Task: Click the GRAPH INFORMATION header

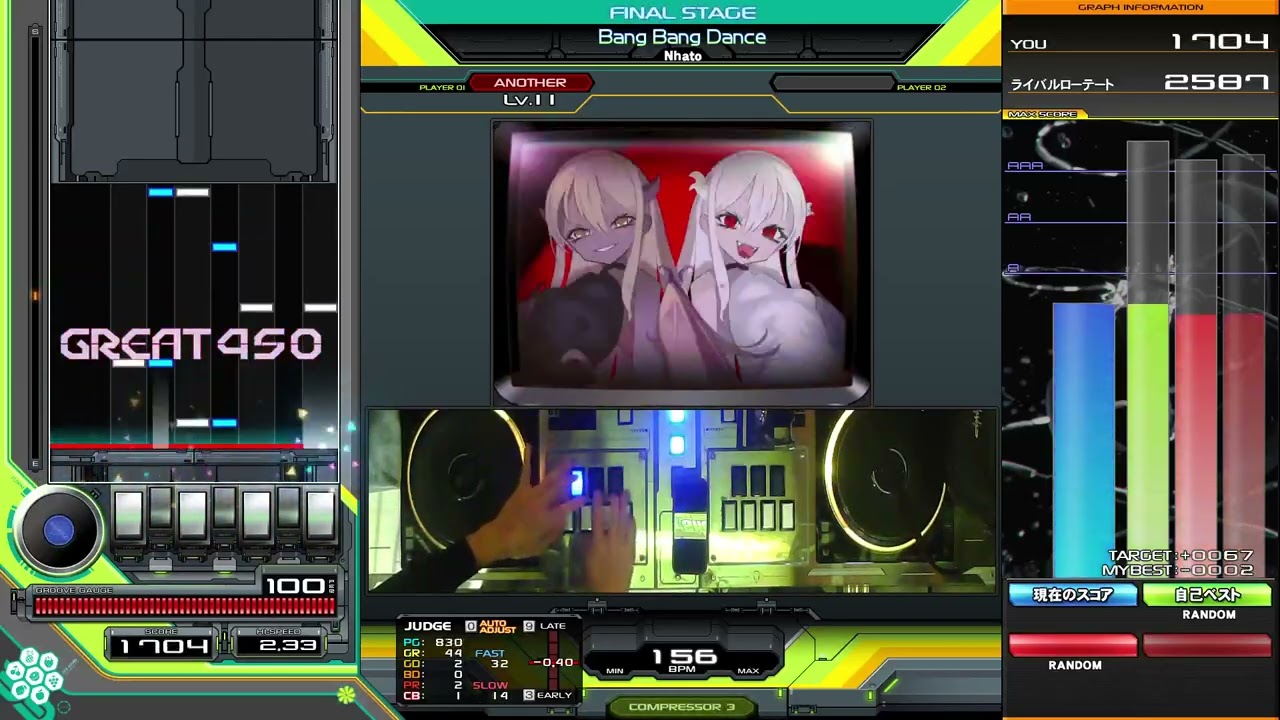Action: pyautogui.click(x=1141, y=7)
